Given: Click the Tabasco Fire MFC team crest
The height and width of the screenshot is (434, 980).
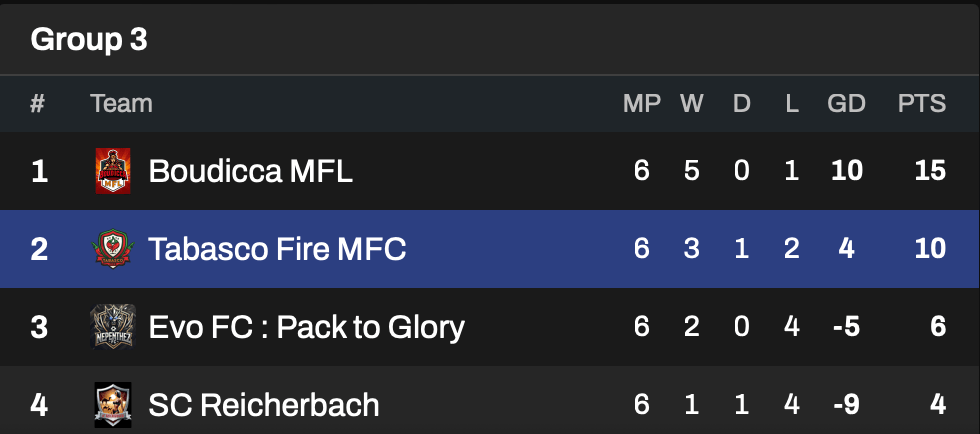Looking at the screenshot, I should (x=112, y=248).
